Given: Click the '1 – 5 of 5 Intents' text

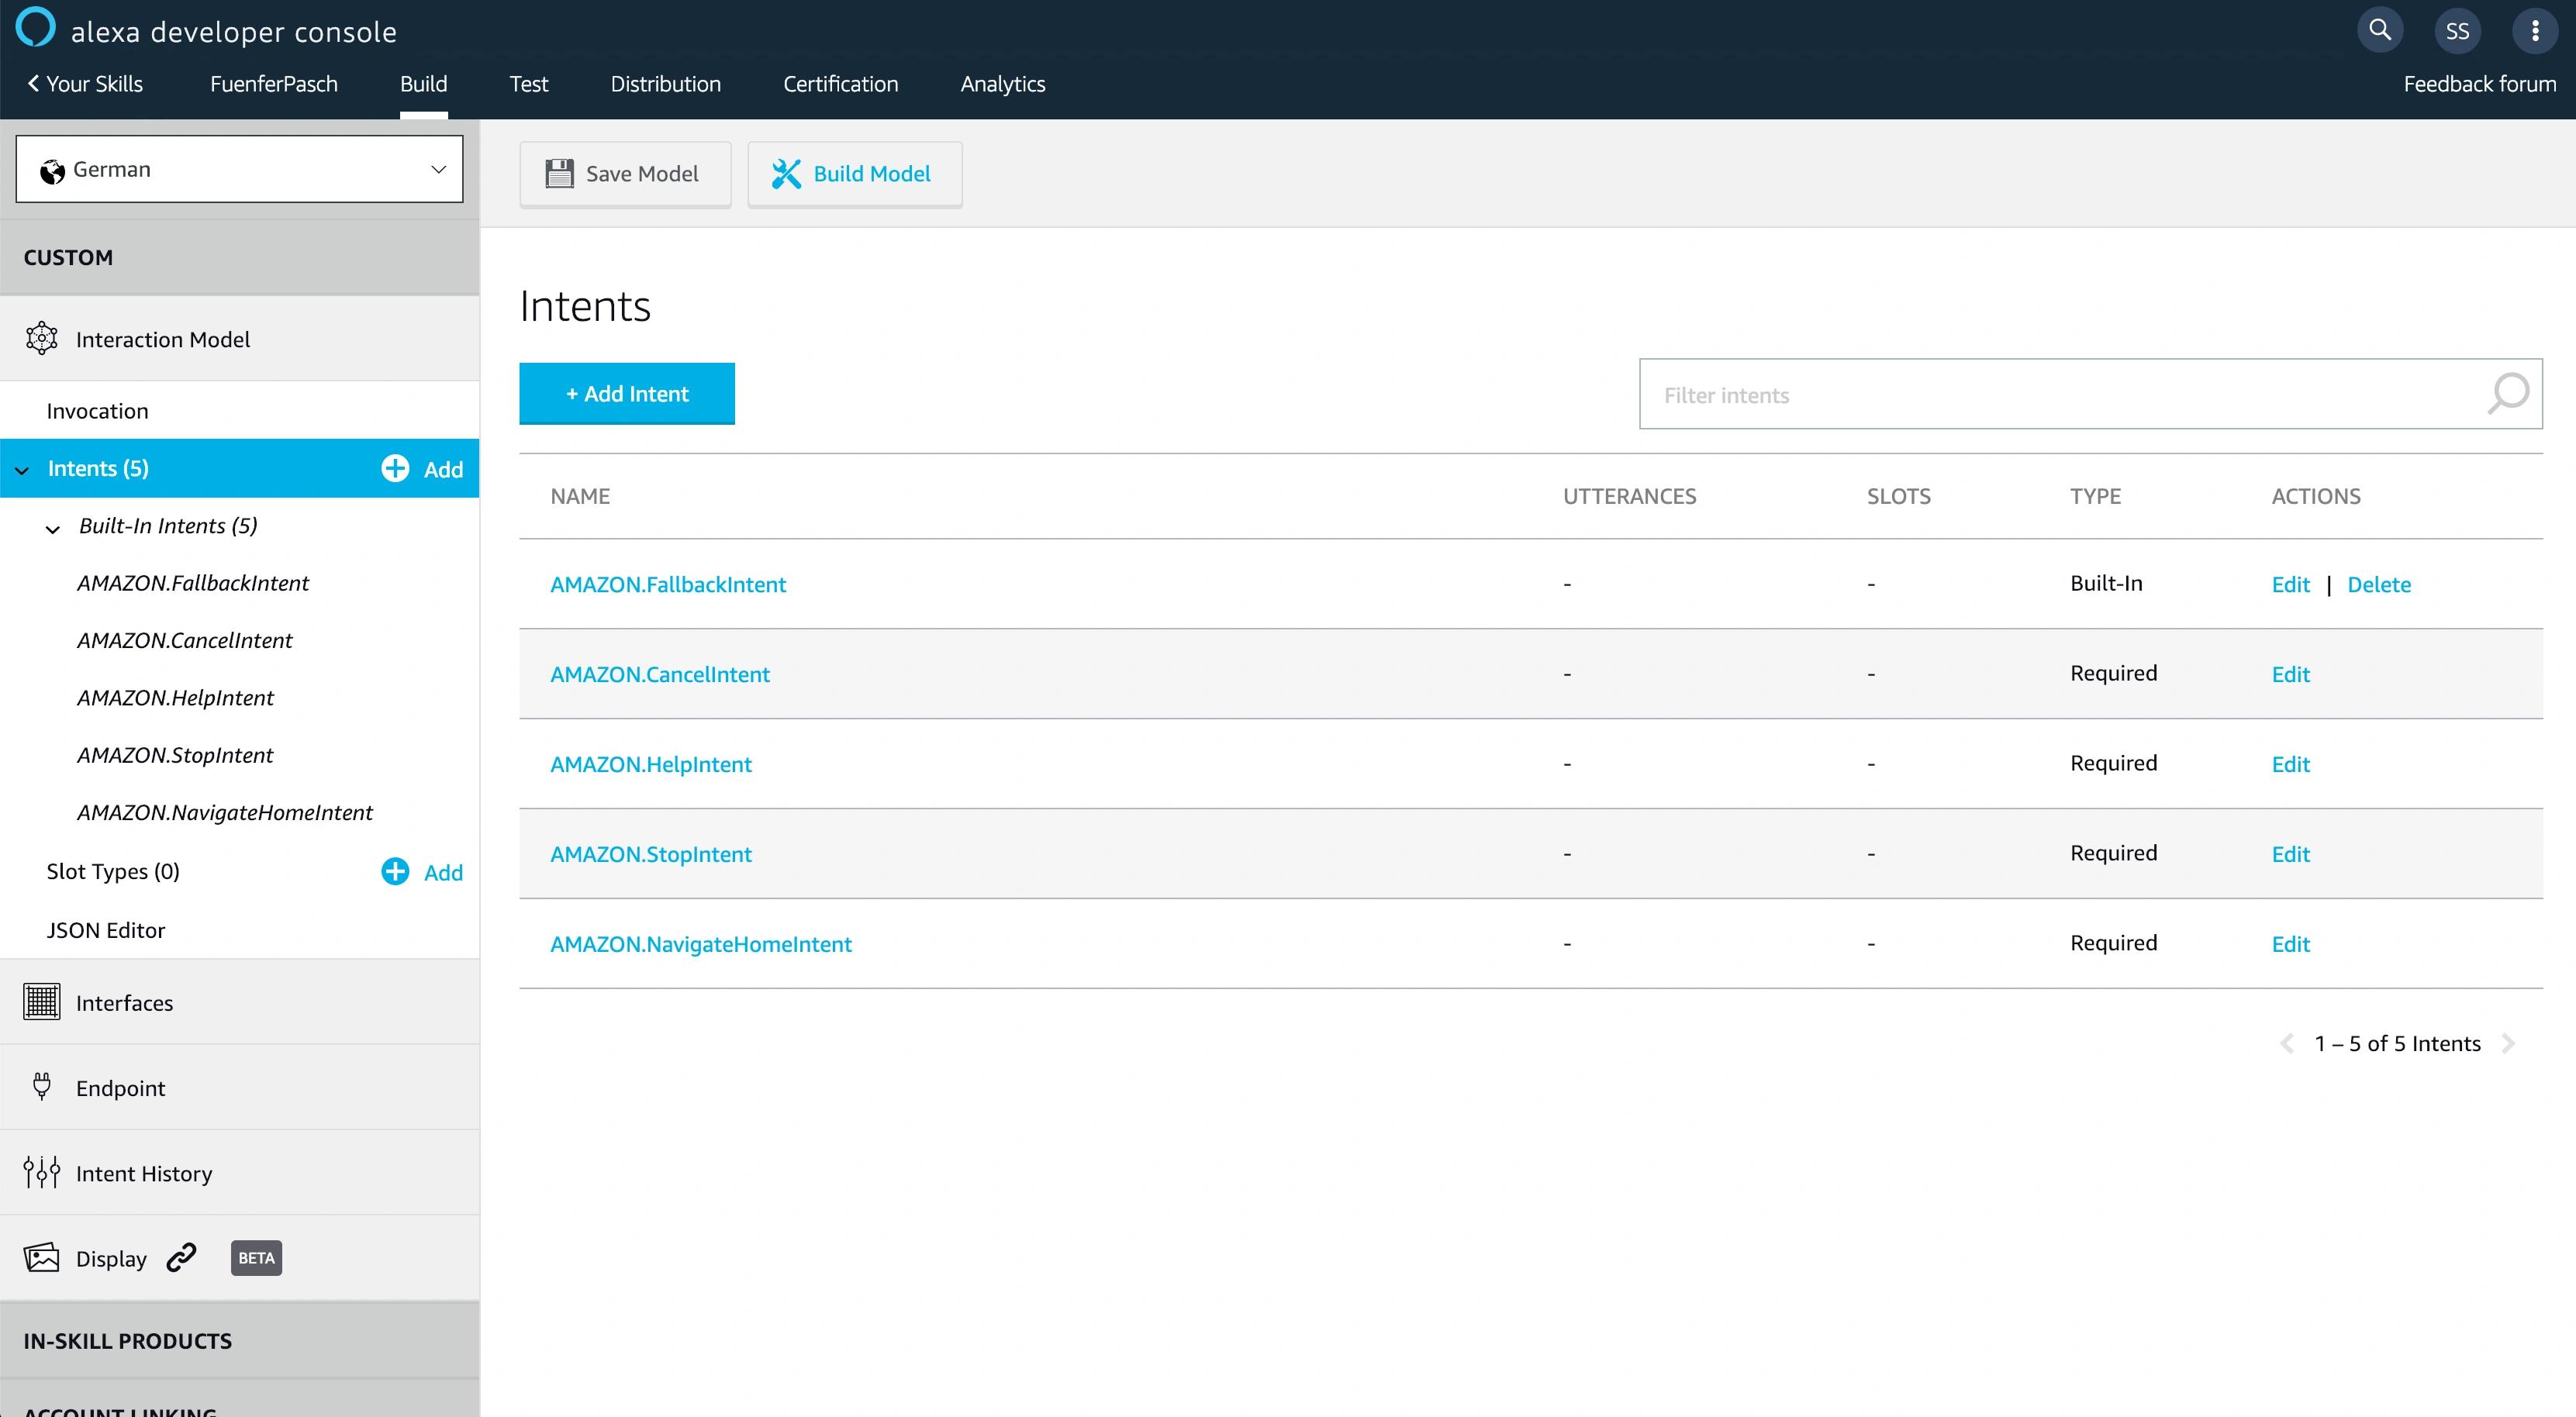Looking at the screenshot, I should click(2397, 1044).
